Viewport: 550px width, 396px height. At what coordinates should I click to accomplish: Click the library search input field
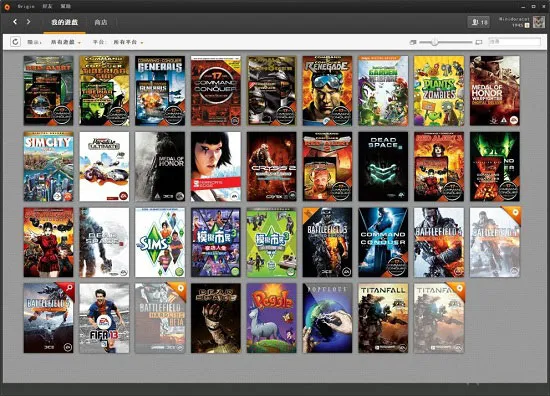(515, 42)
